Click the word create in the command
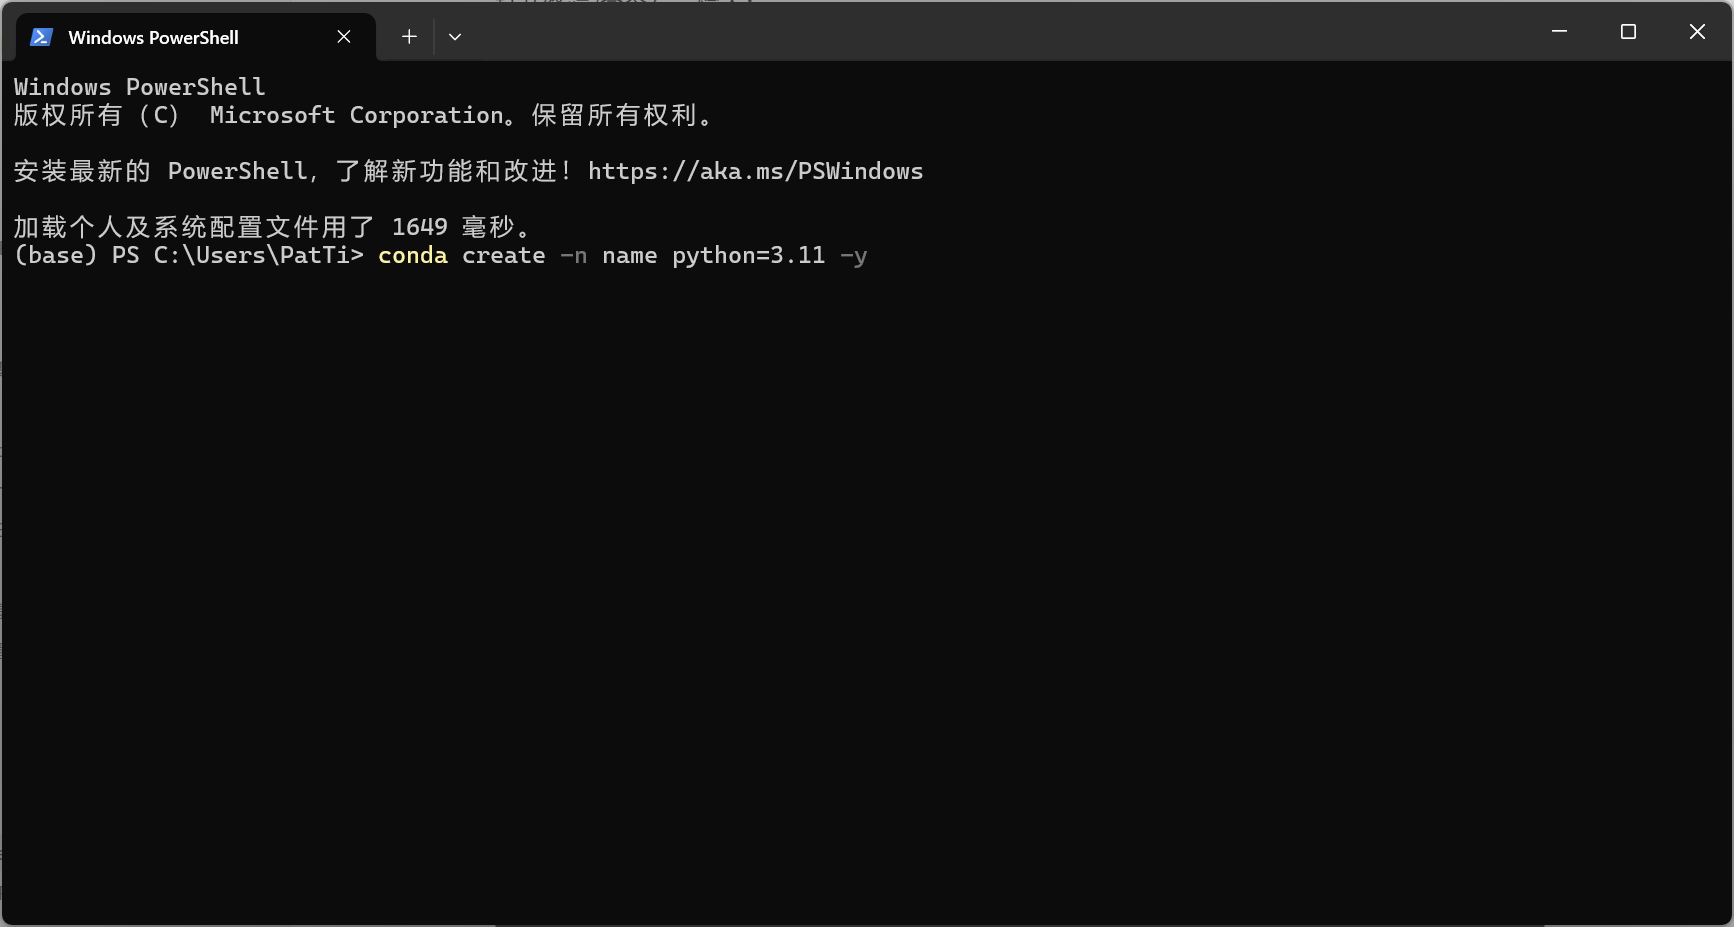 [504, 255]
